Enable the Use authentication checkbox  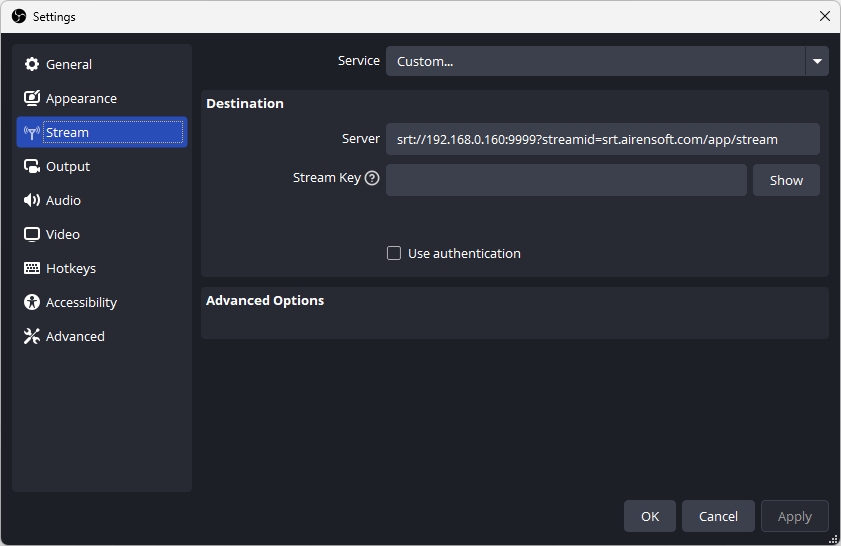pos(394,253)
